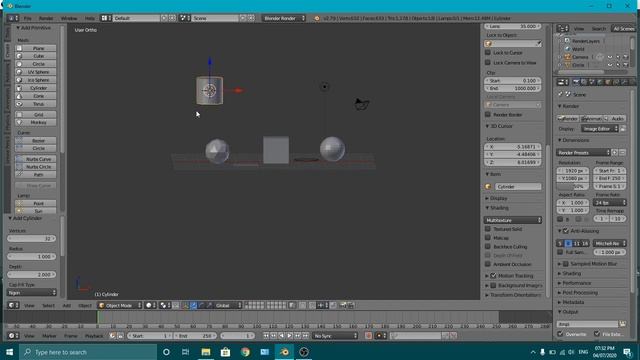Enable Backface Culling checkbox
This screenshot has width=640, height=360.
(488, 247)
